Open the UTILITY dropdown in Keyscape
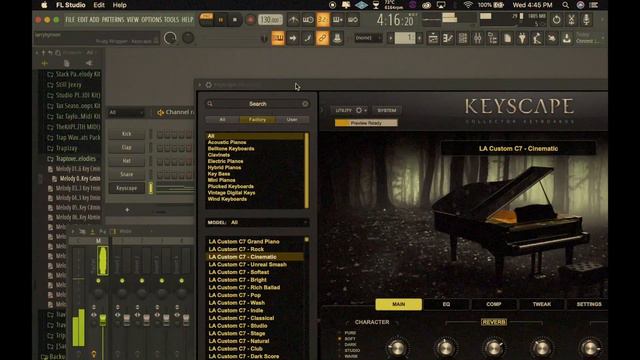 349,110
